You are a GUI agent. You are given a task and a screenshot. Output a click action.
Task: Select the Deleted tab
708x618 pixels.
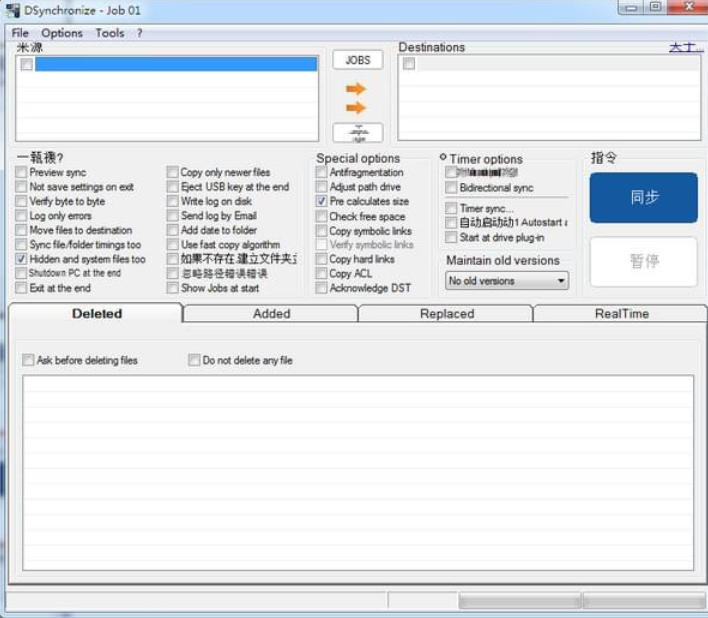[97, 314]
